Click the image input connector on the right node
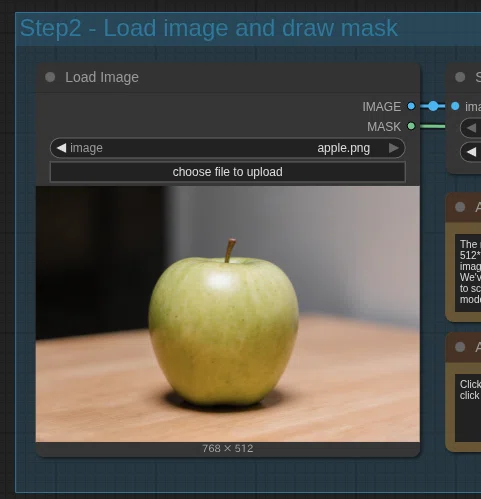 pyautogui.click(x=455, y=106)
